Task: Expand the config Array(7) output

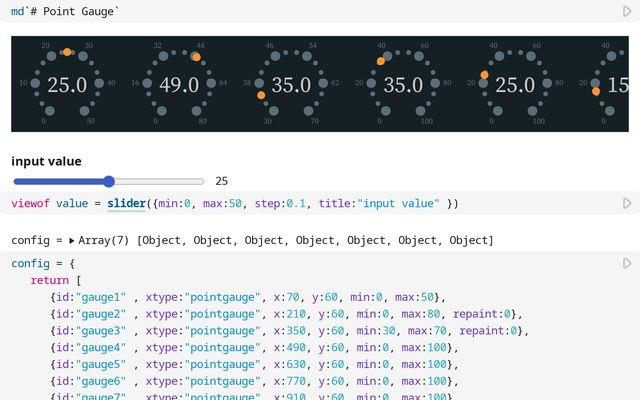Action: 71,240
